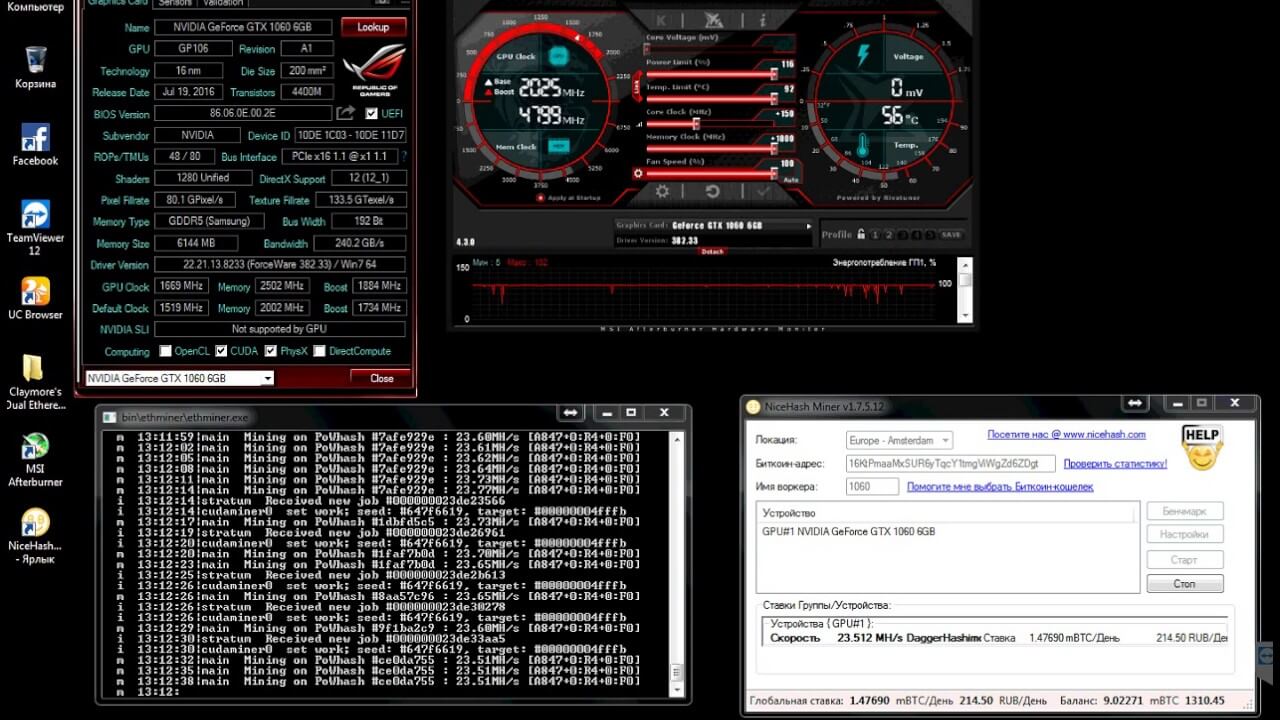The width and height of the screenshot is (1280, 720).
Task: Open the Claymore's Dual Ethereum desktop folder
Action: coord(35,368)
